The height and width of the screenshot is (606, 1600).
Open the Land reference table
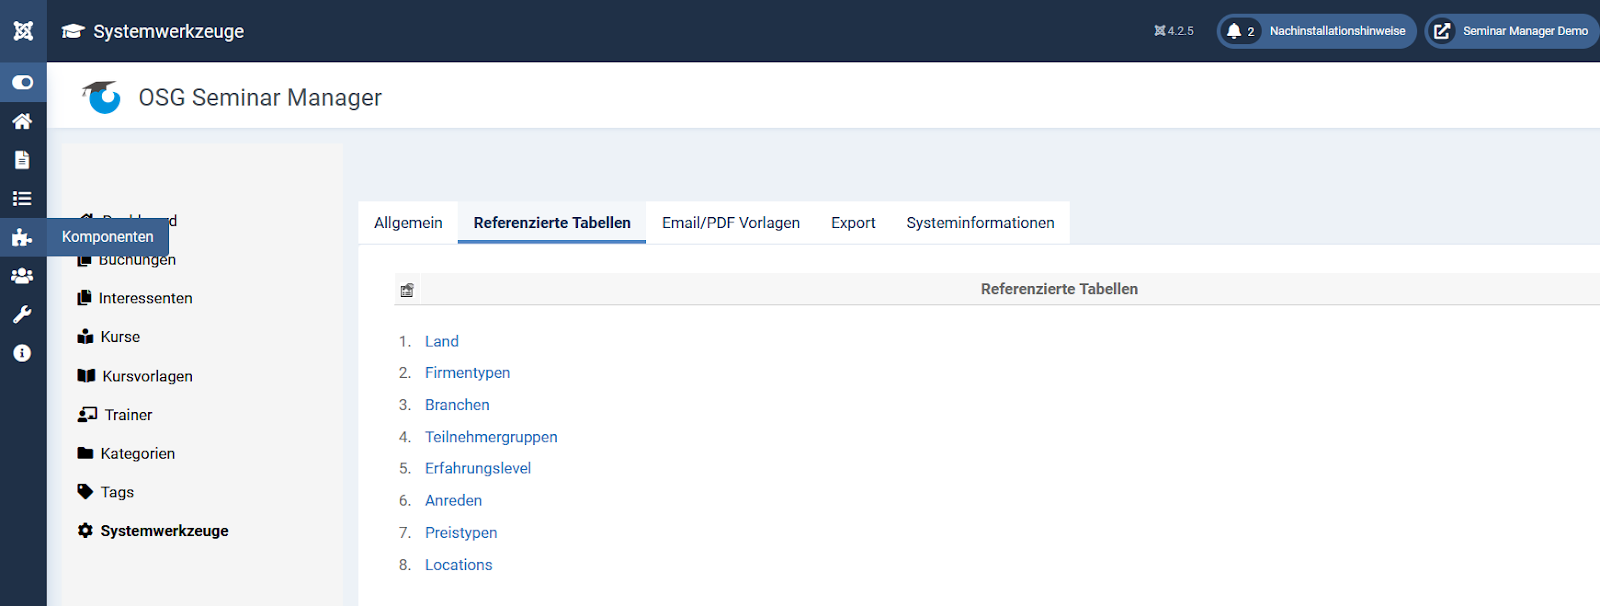click(x=442, y=341)
